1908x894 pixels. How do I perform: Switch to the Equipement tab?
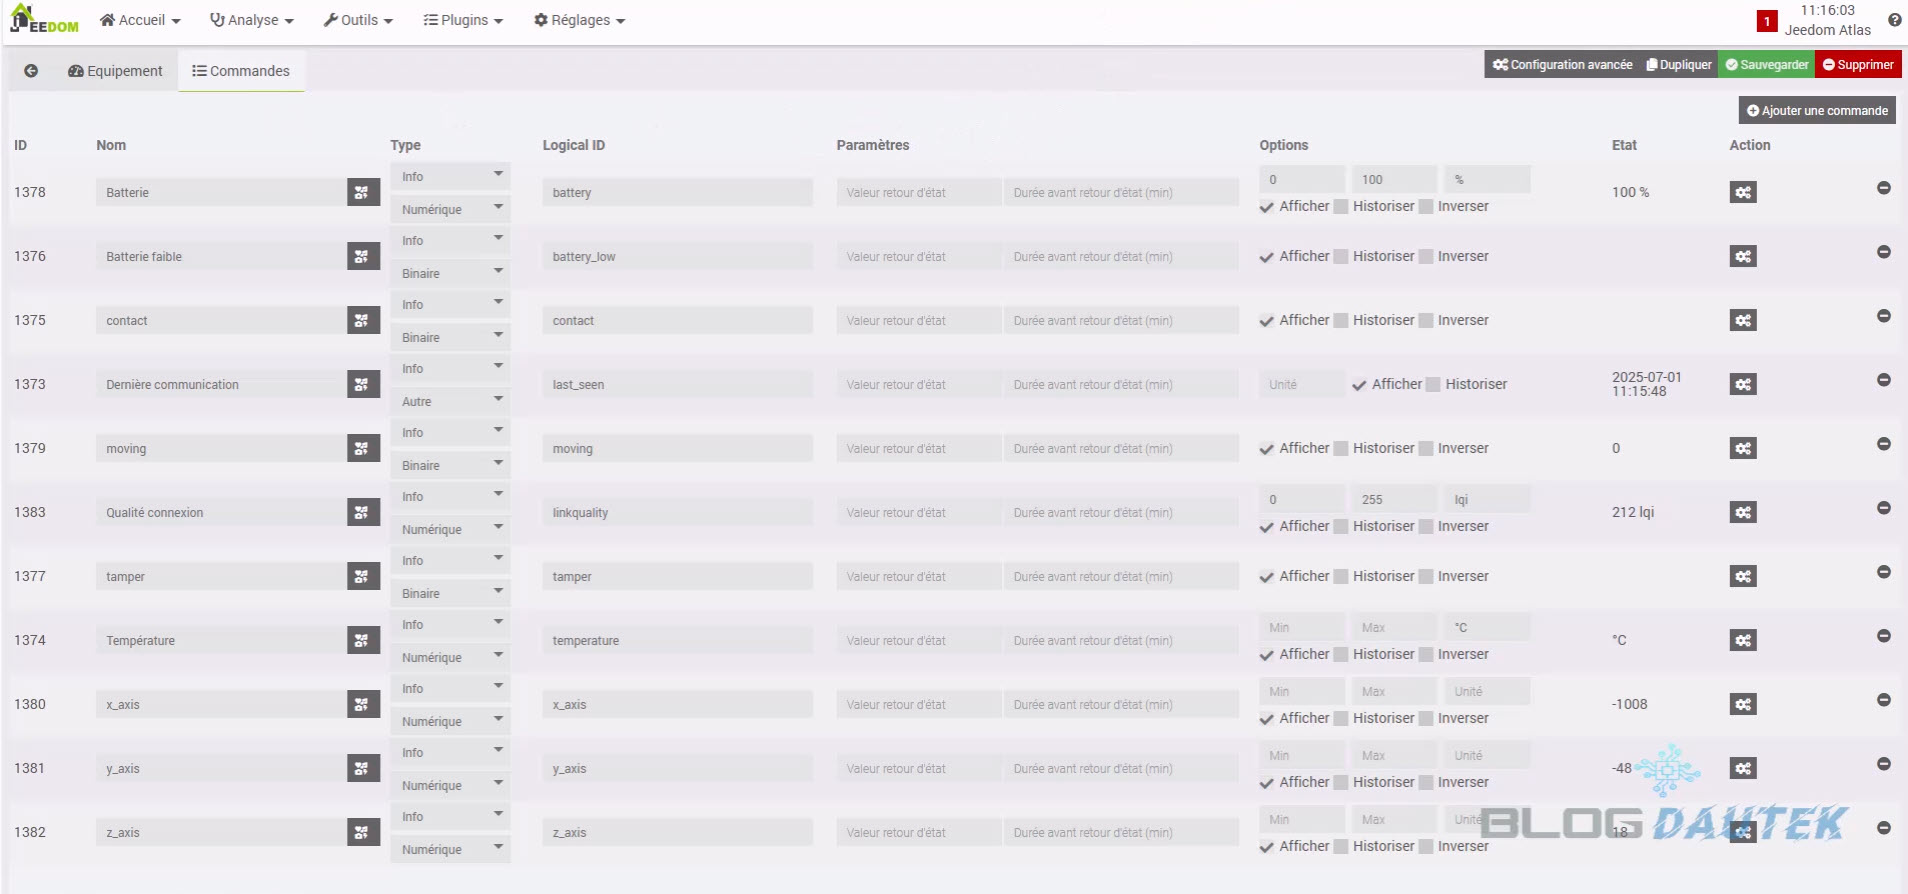point(115,71)
